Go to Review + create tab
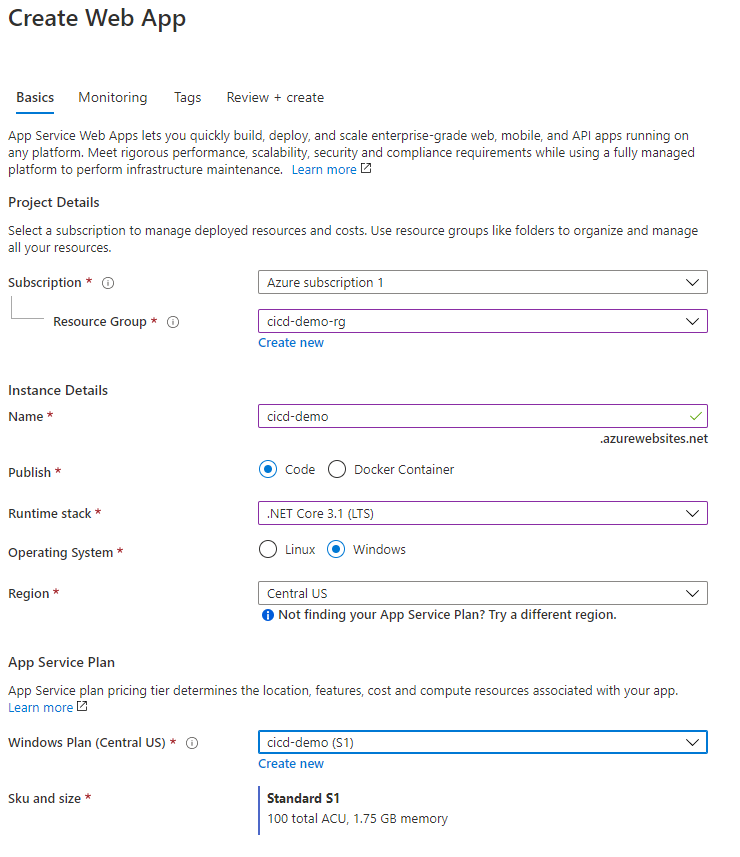Viewport: 740px width, 857px height. click(x=275, y=98)
